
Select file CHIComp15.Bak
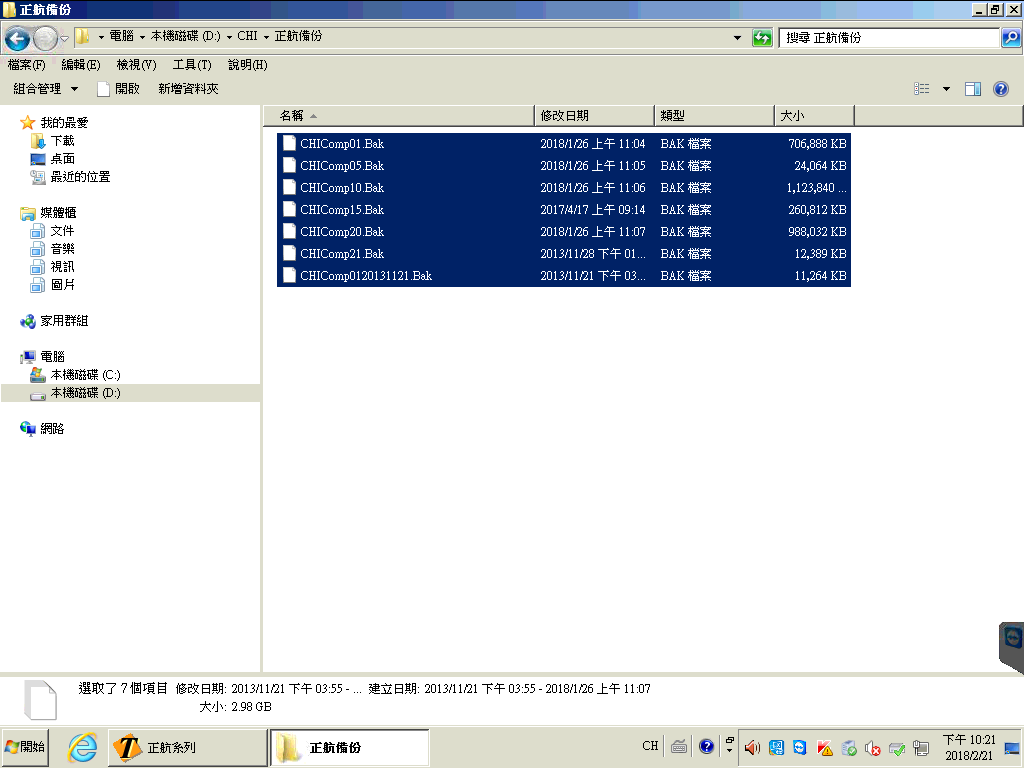pyautogui.click(x=564, y=210)
